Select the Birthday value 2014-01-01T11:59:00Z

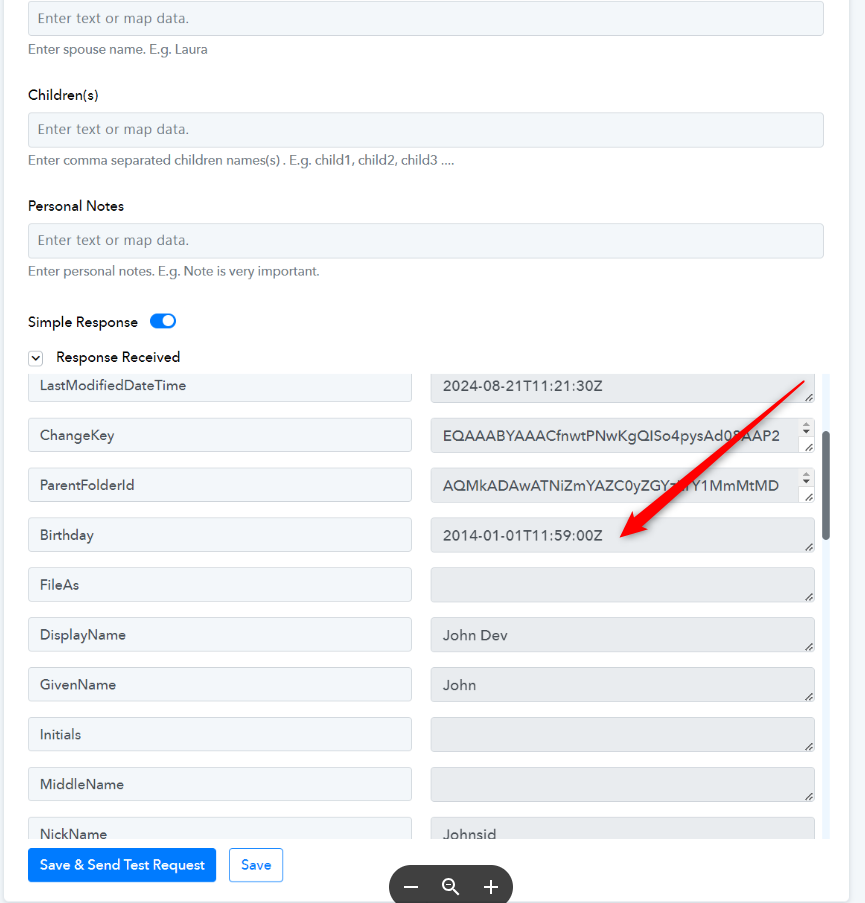point(522,536)
